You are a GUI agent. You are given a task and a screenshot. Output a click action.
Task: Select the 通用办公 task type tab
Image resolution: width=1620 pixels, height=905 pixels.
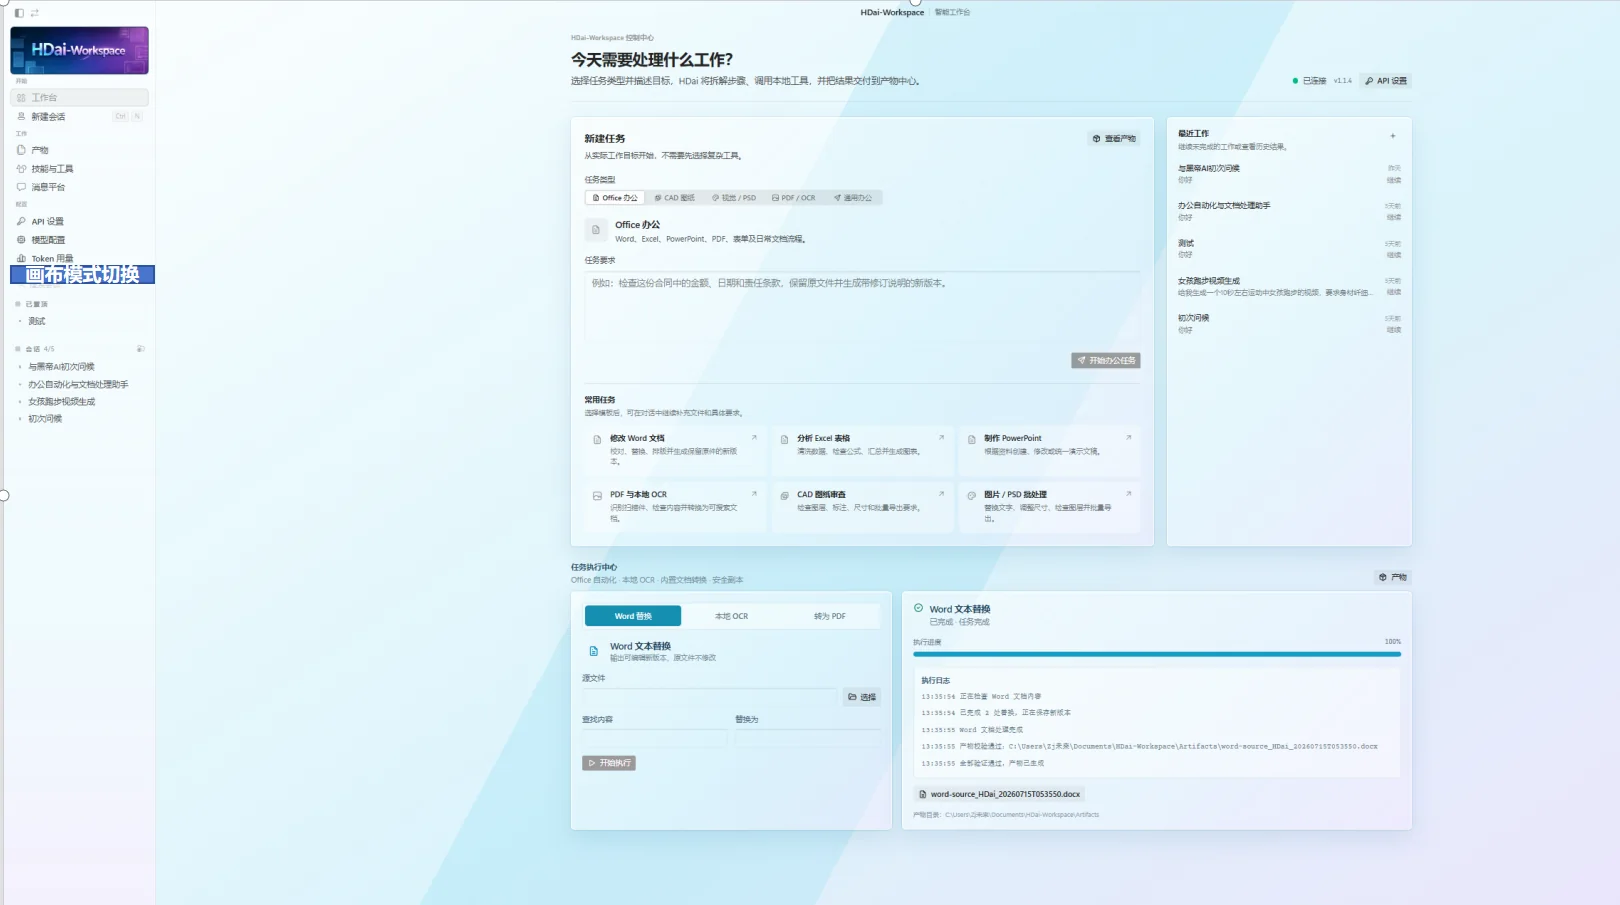(x=853, y=198)
